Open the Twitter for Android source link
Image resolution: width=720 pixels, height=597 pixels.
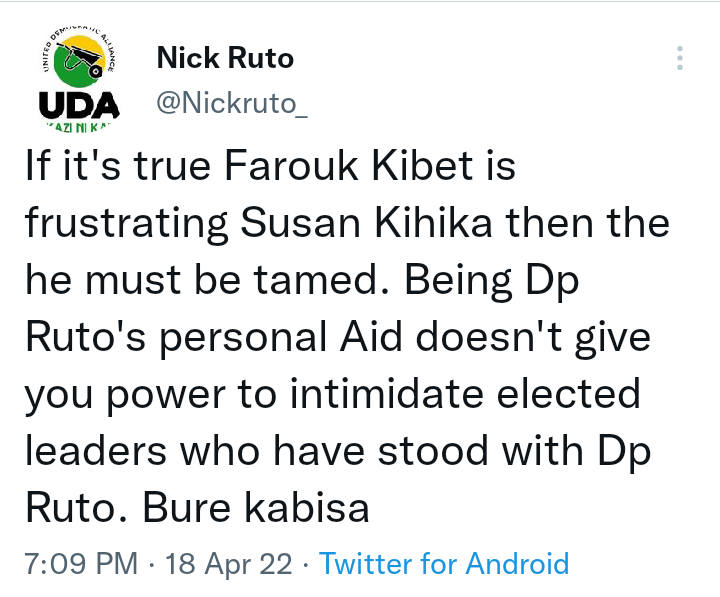coord(444,563)
